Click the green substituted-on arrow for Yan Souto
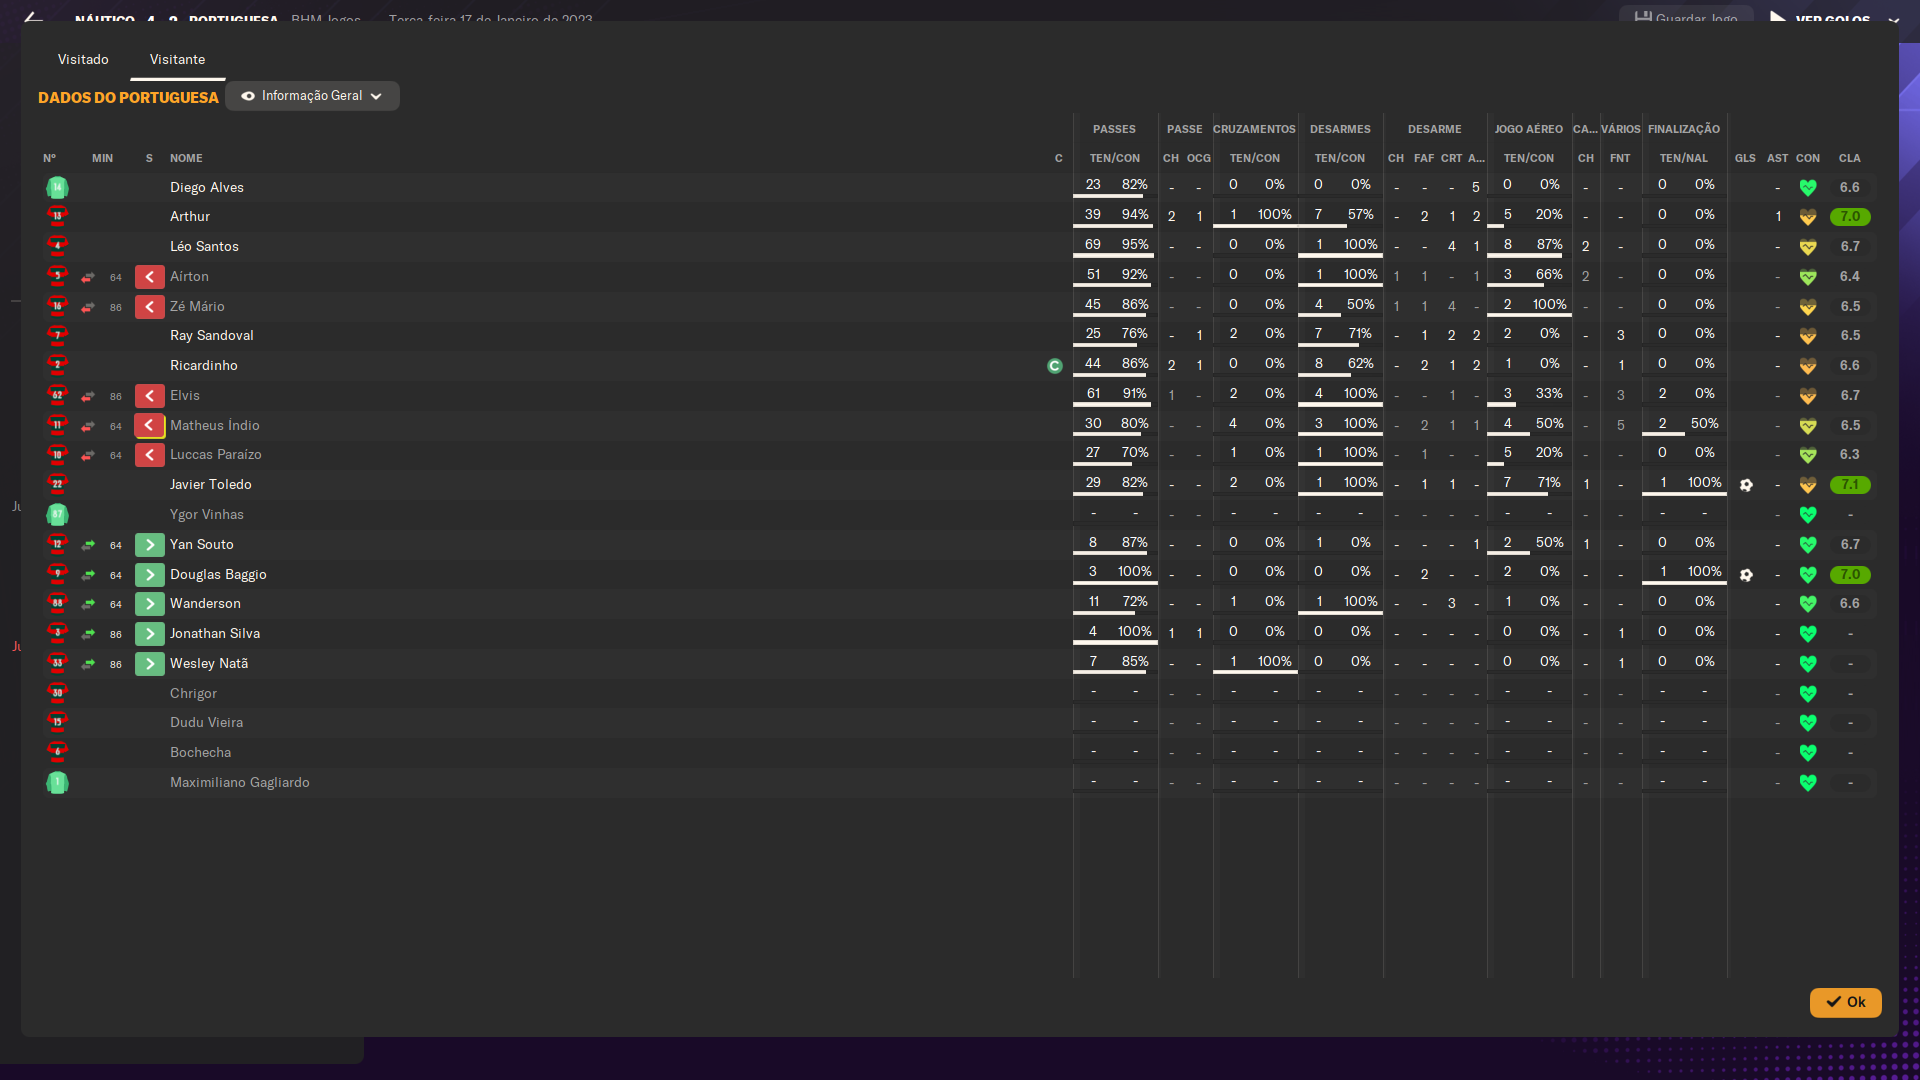 click(x=150, y=545)
